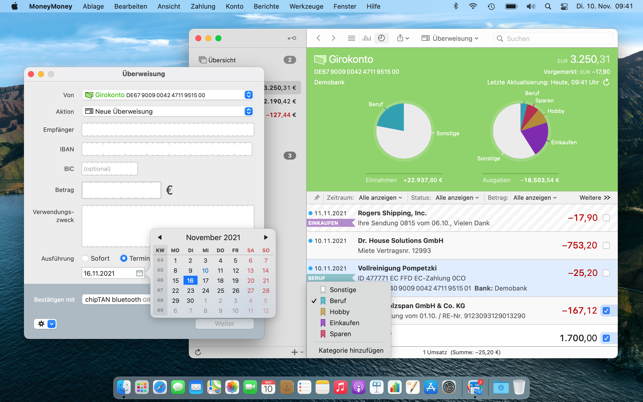Pick November 30 in the calendar
Screen dimensions: 643x402
[x=190, y=300]
